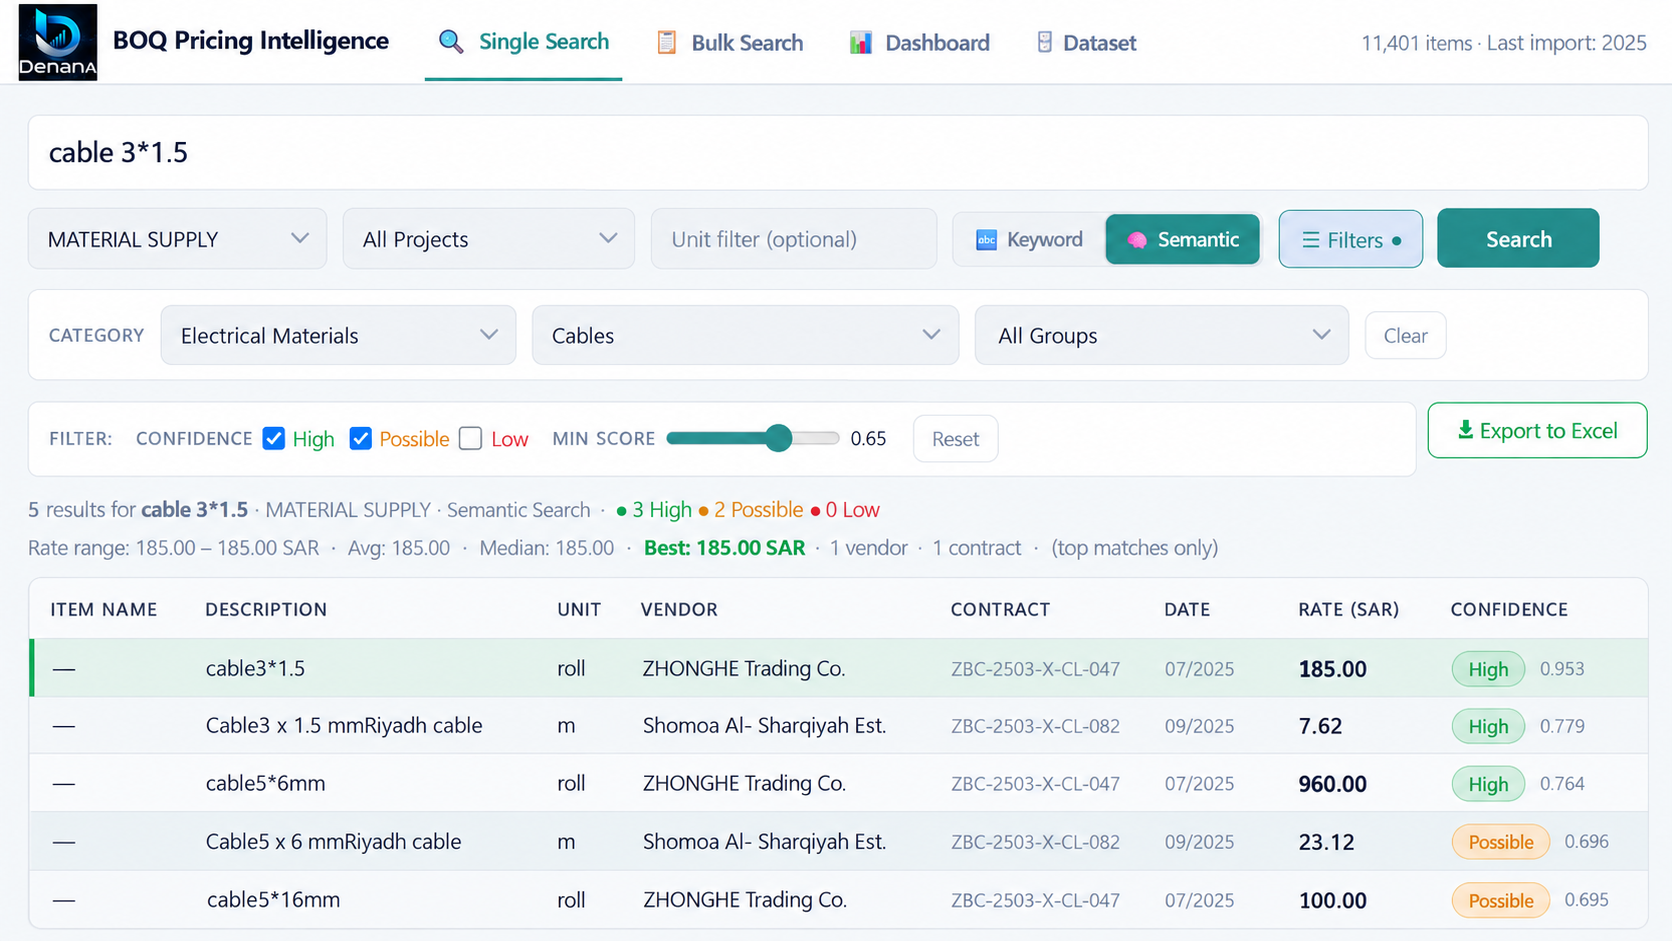1672x941 pixels.
Task: Click the High badge with score 0.953
Action: pyautogui.click(x=1488, y=669)
